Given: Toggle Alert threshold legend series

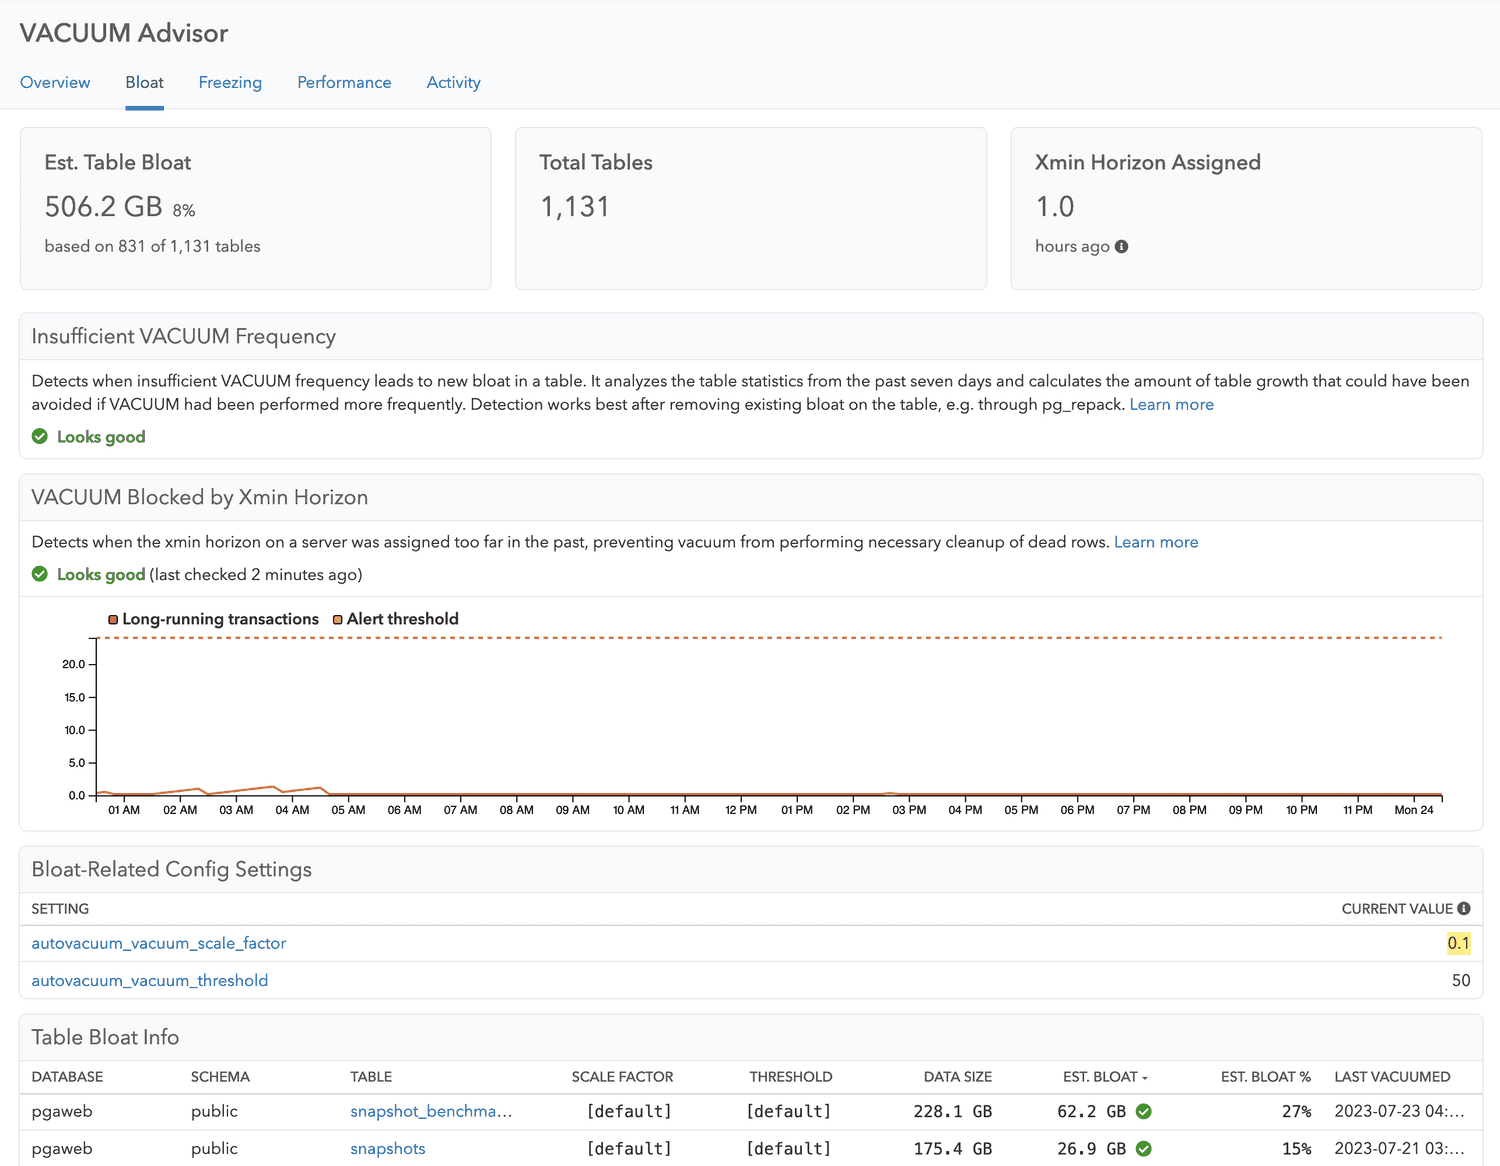Looking at the screenshot, I should (395, 619).
